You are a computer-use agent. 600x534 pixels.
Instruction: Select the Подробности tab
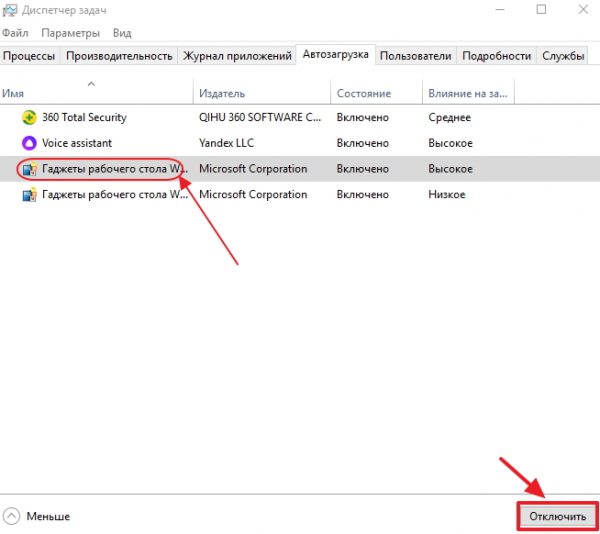(497, 56)
